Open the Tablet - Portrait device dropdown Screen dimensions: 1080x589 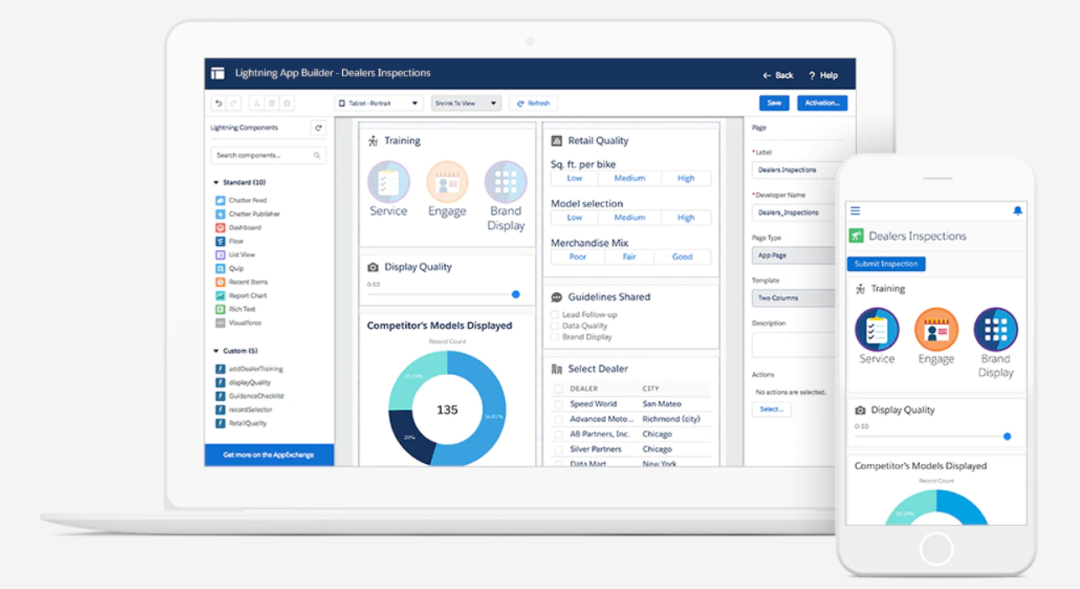click(x=378, y=103)
